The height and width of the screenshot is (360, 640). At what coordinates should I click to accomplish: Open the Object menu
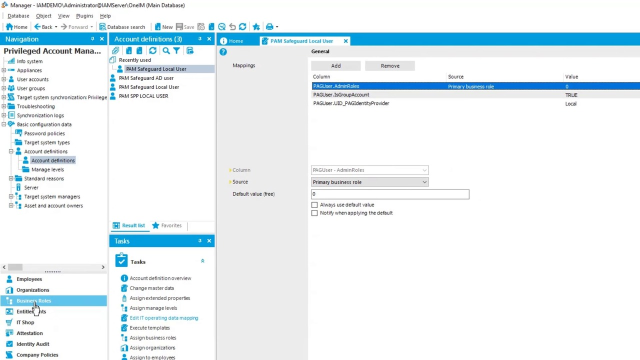click(43, 16)
